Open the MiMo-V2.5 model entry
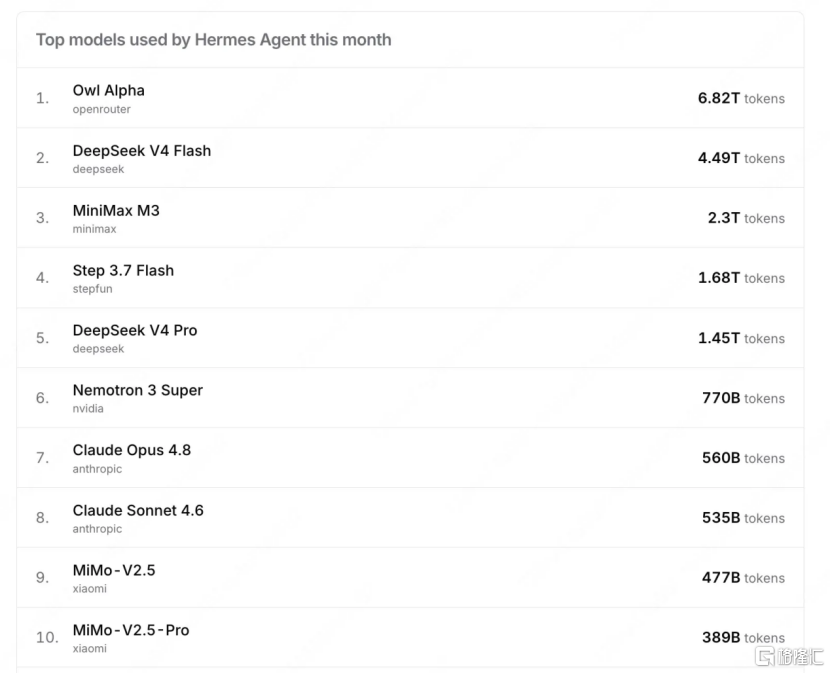The height and width of the screenshot is (673, 830). click(114, 570)
